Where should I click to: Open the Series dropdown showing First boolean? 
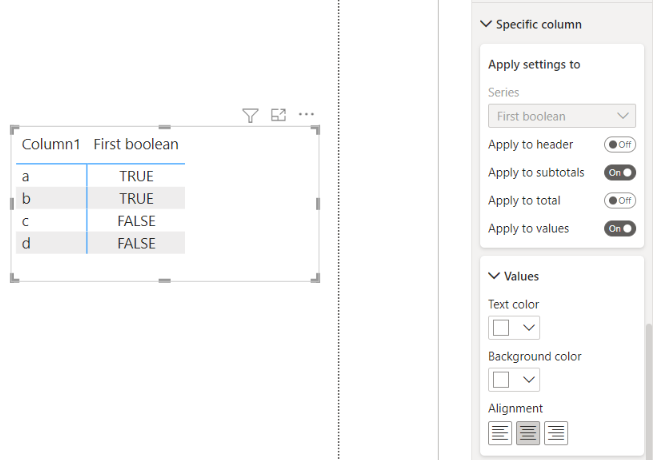tap(562, 116)
